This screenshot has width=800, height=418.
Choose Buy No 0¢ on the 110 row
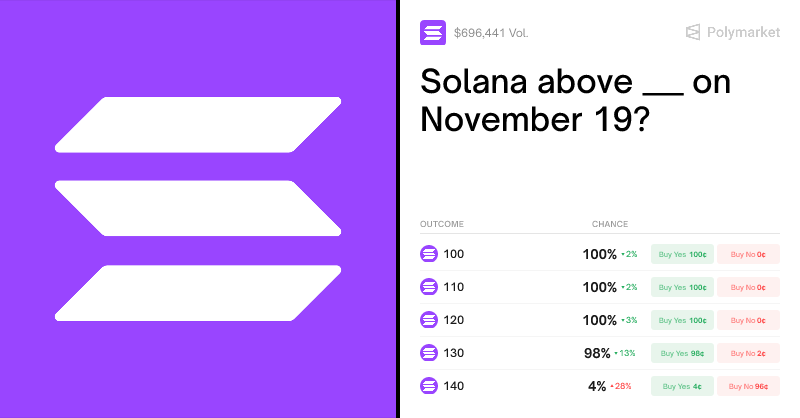click(x=748, y=287)
